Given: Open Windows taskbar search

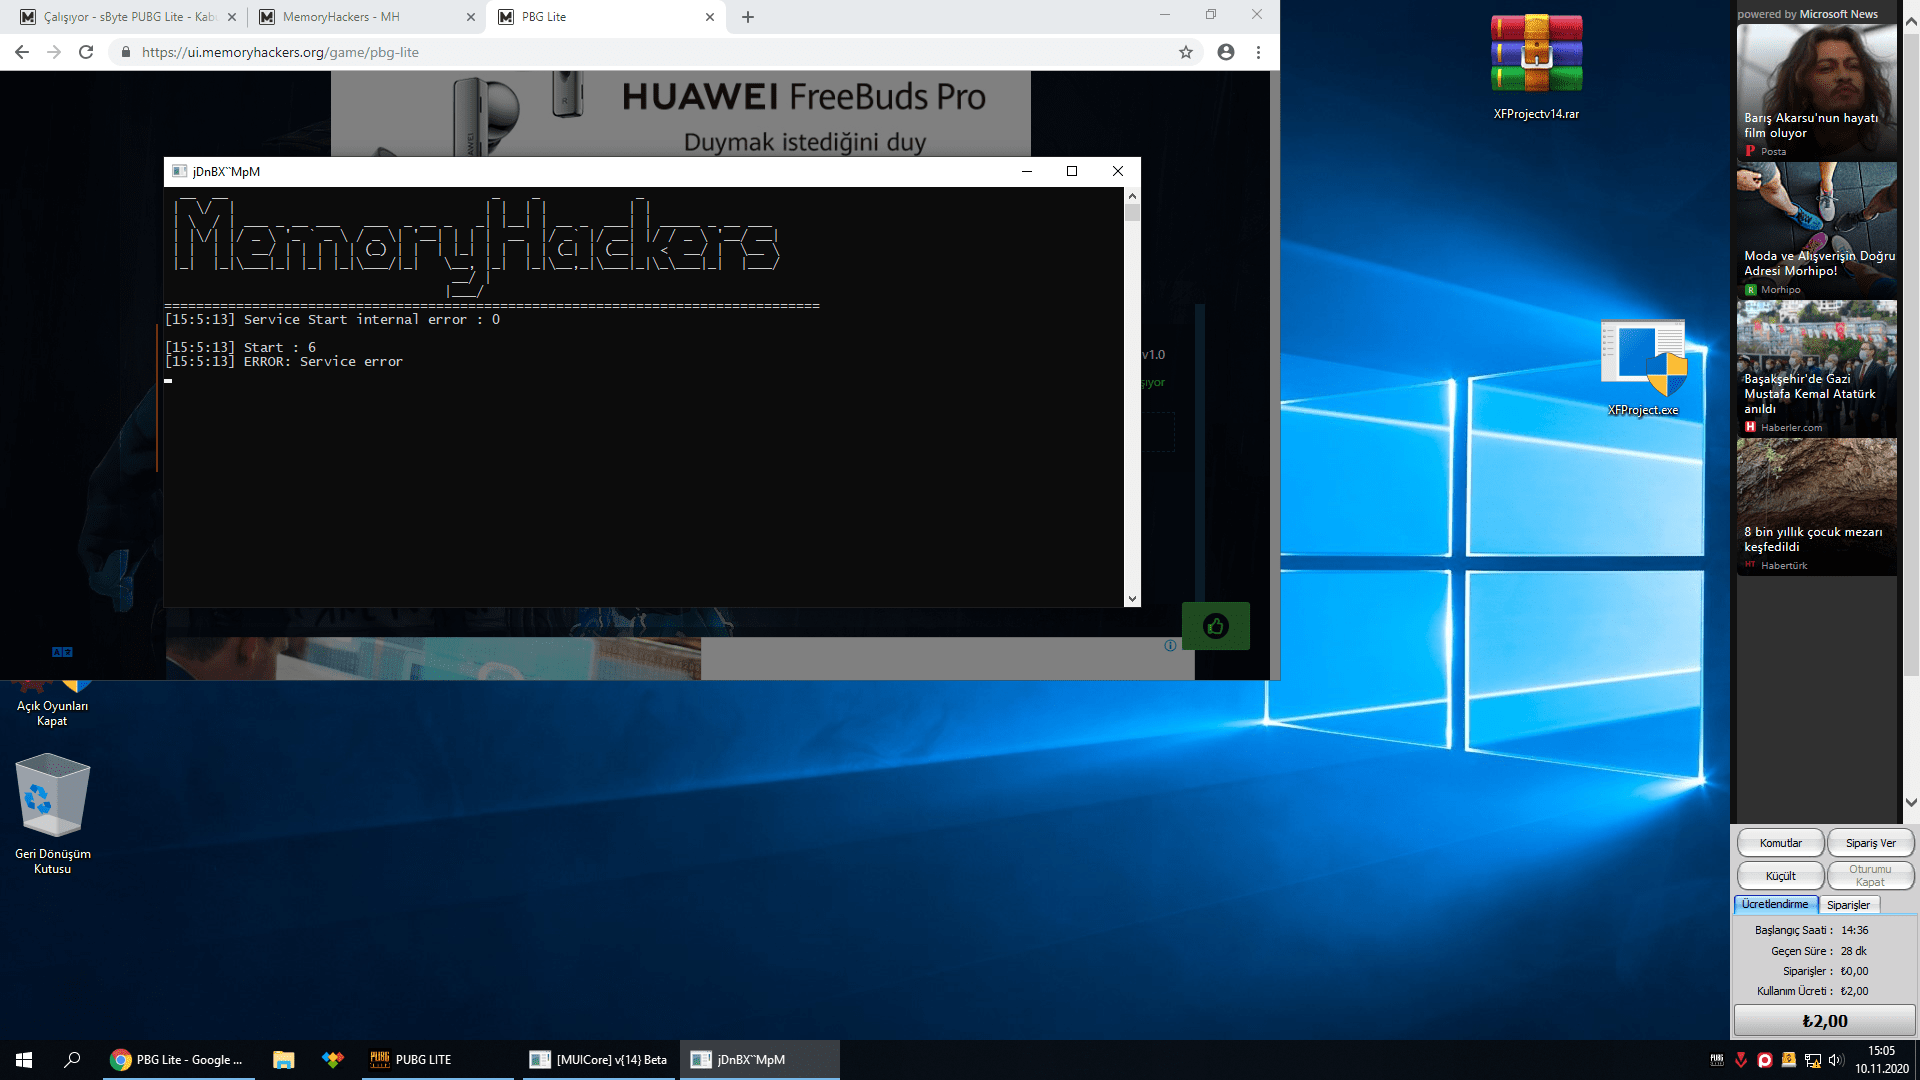Looking at the screenshot, I should click(x=72, y=1060).
